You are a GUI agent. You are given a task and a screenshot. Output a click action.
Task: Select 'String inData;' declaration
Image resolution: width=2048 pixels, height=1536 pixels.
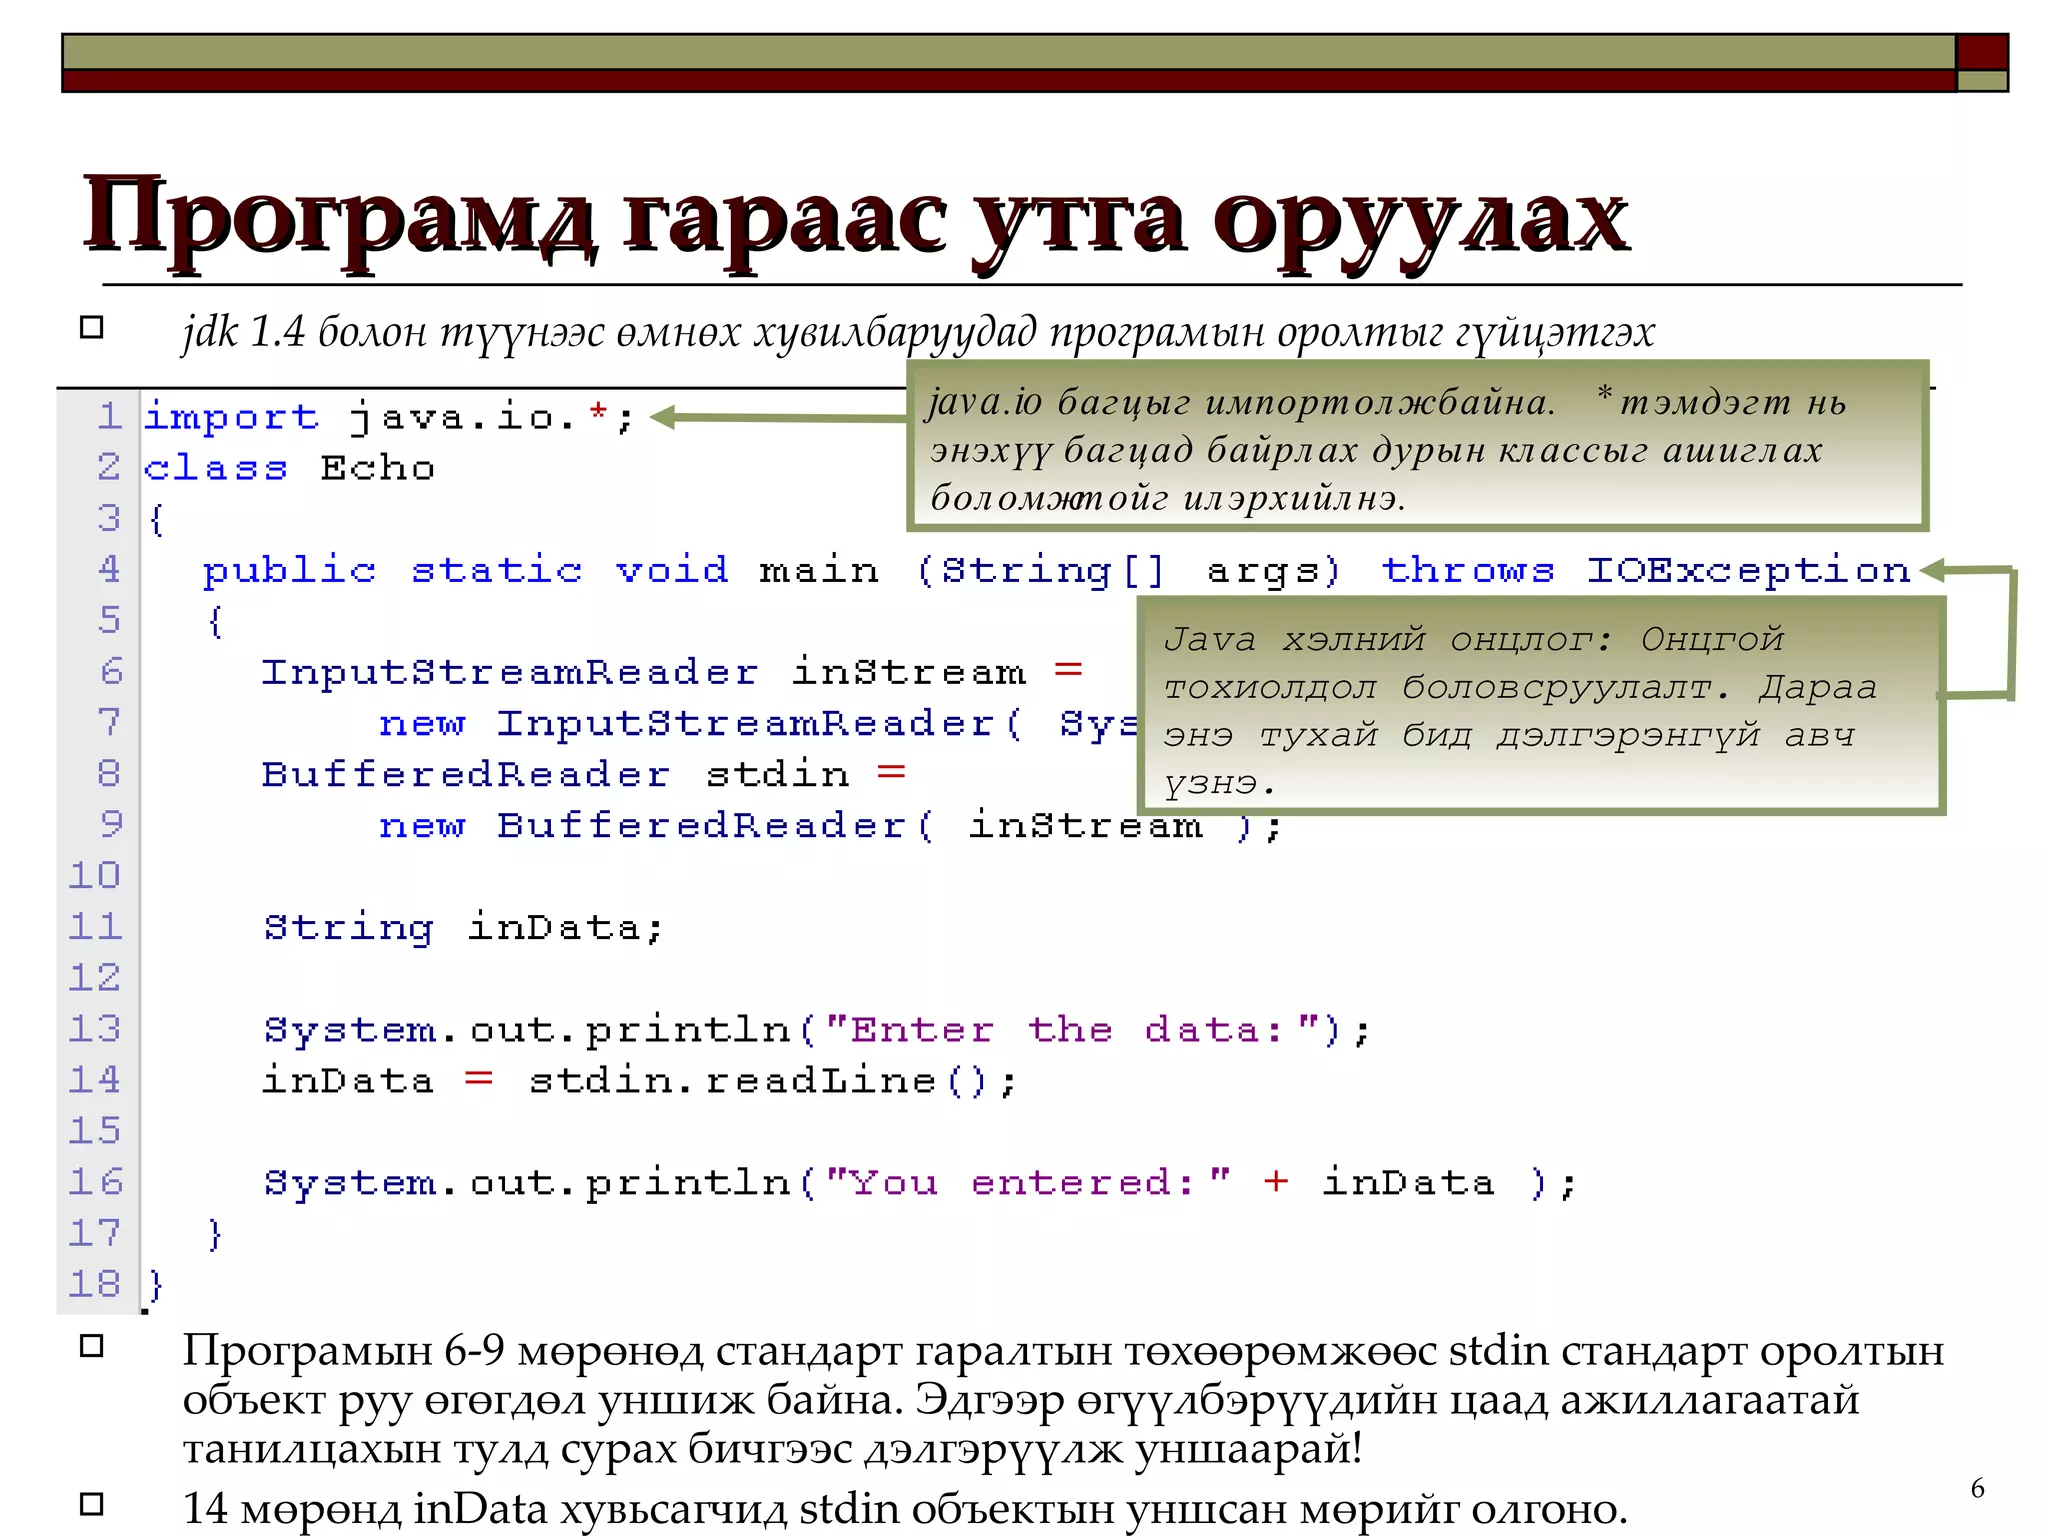(463, 927)
